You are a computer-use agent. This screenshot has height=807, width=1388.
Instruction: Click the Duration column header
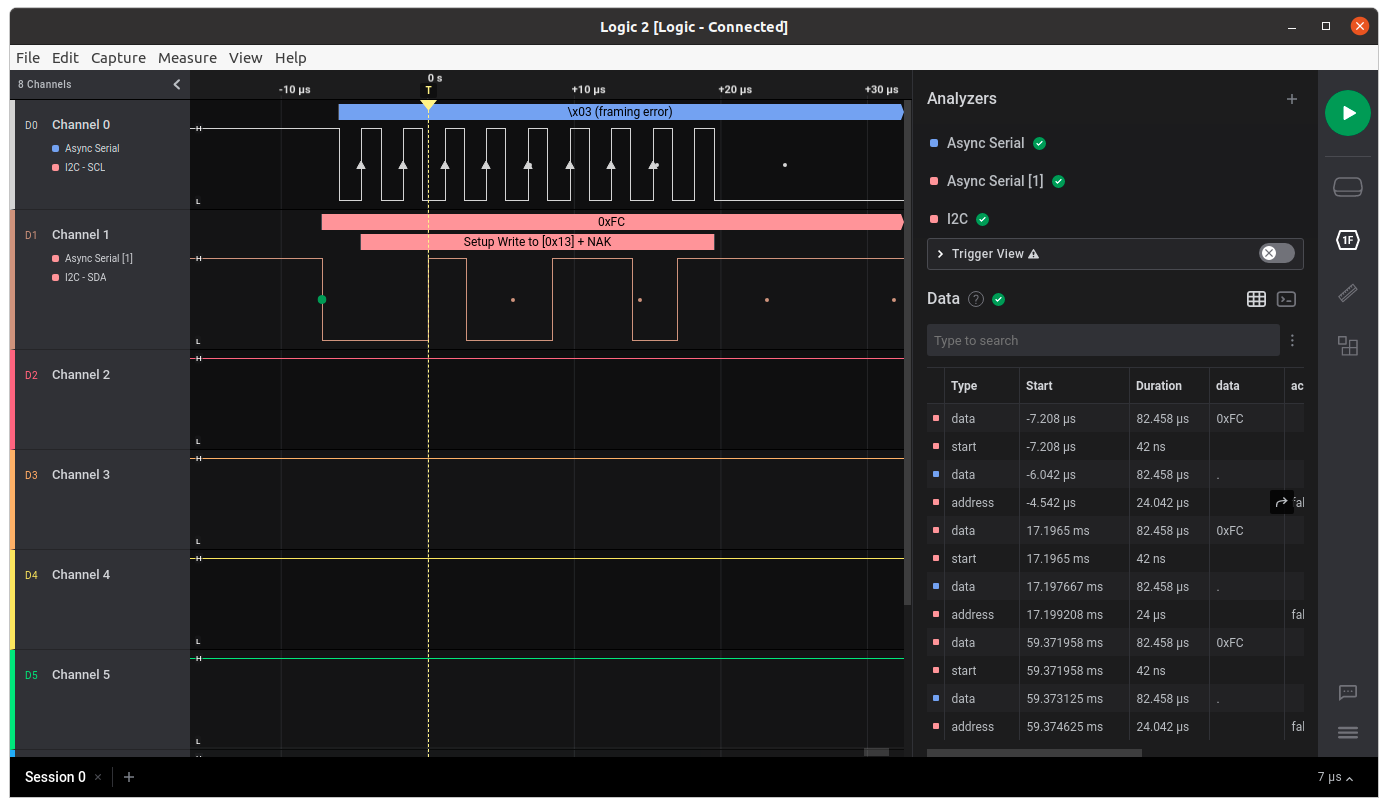(x=1159, y=386)
